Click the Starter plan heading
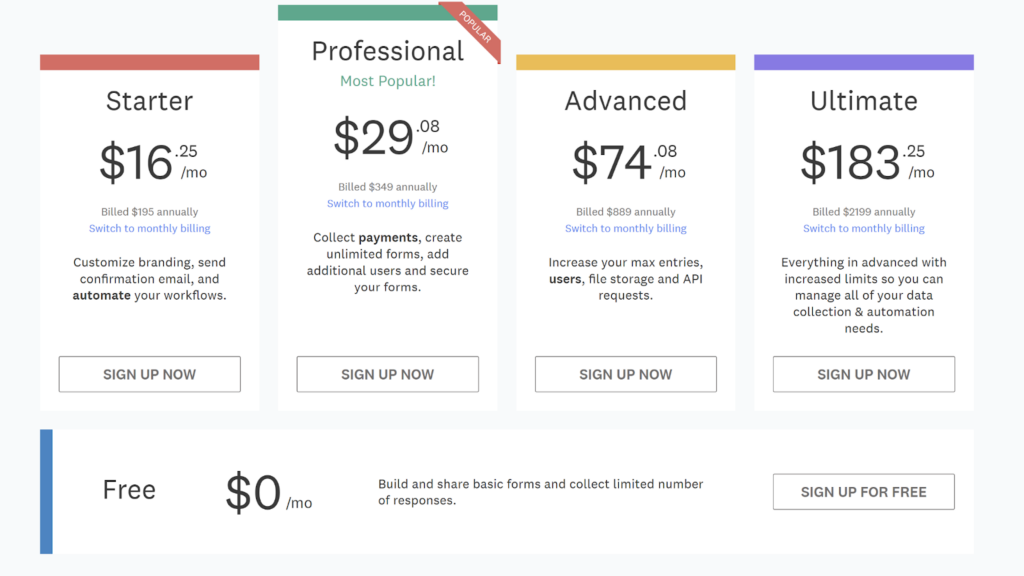 click(150, 101)
